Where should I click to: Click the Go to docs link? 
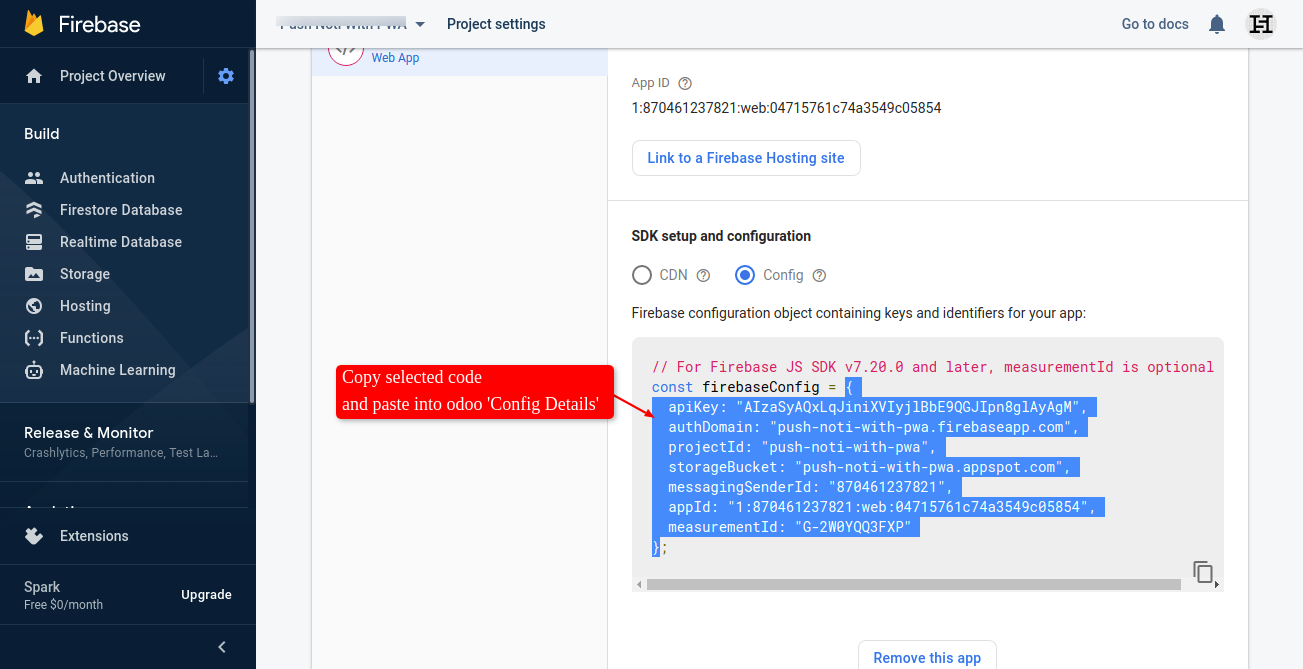(1155, 24)
